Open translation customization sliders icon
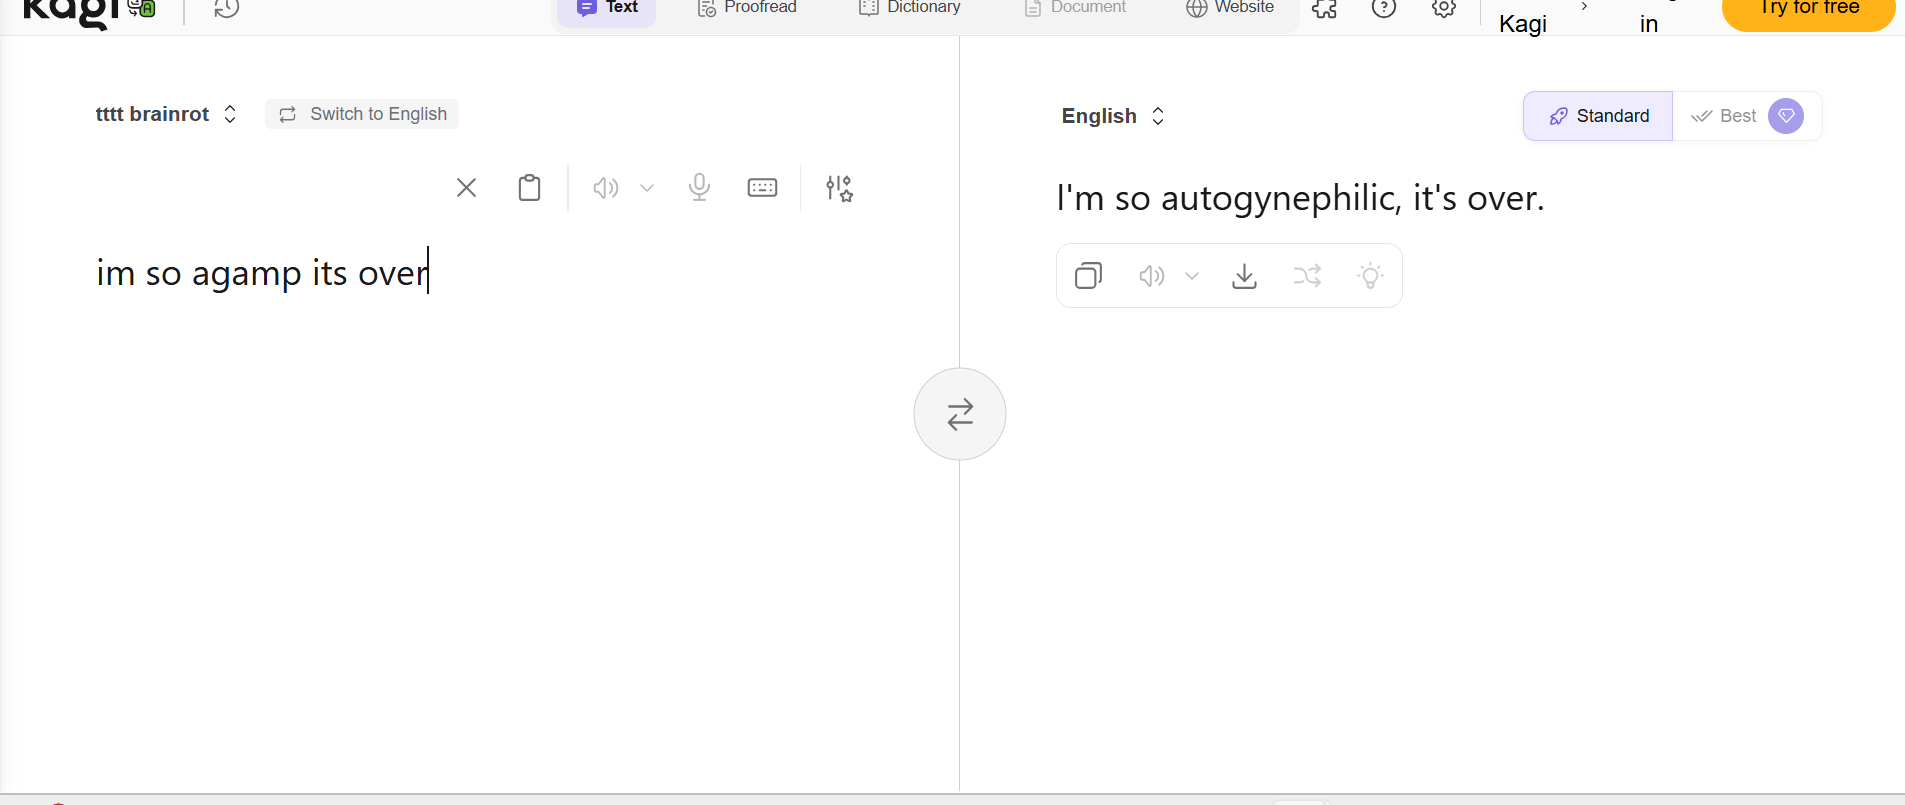This screenshot has width=1905, height=805. [839, 188]
